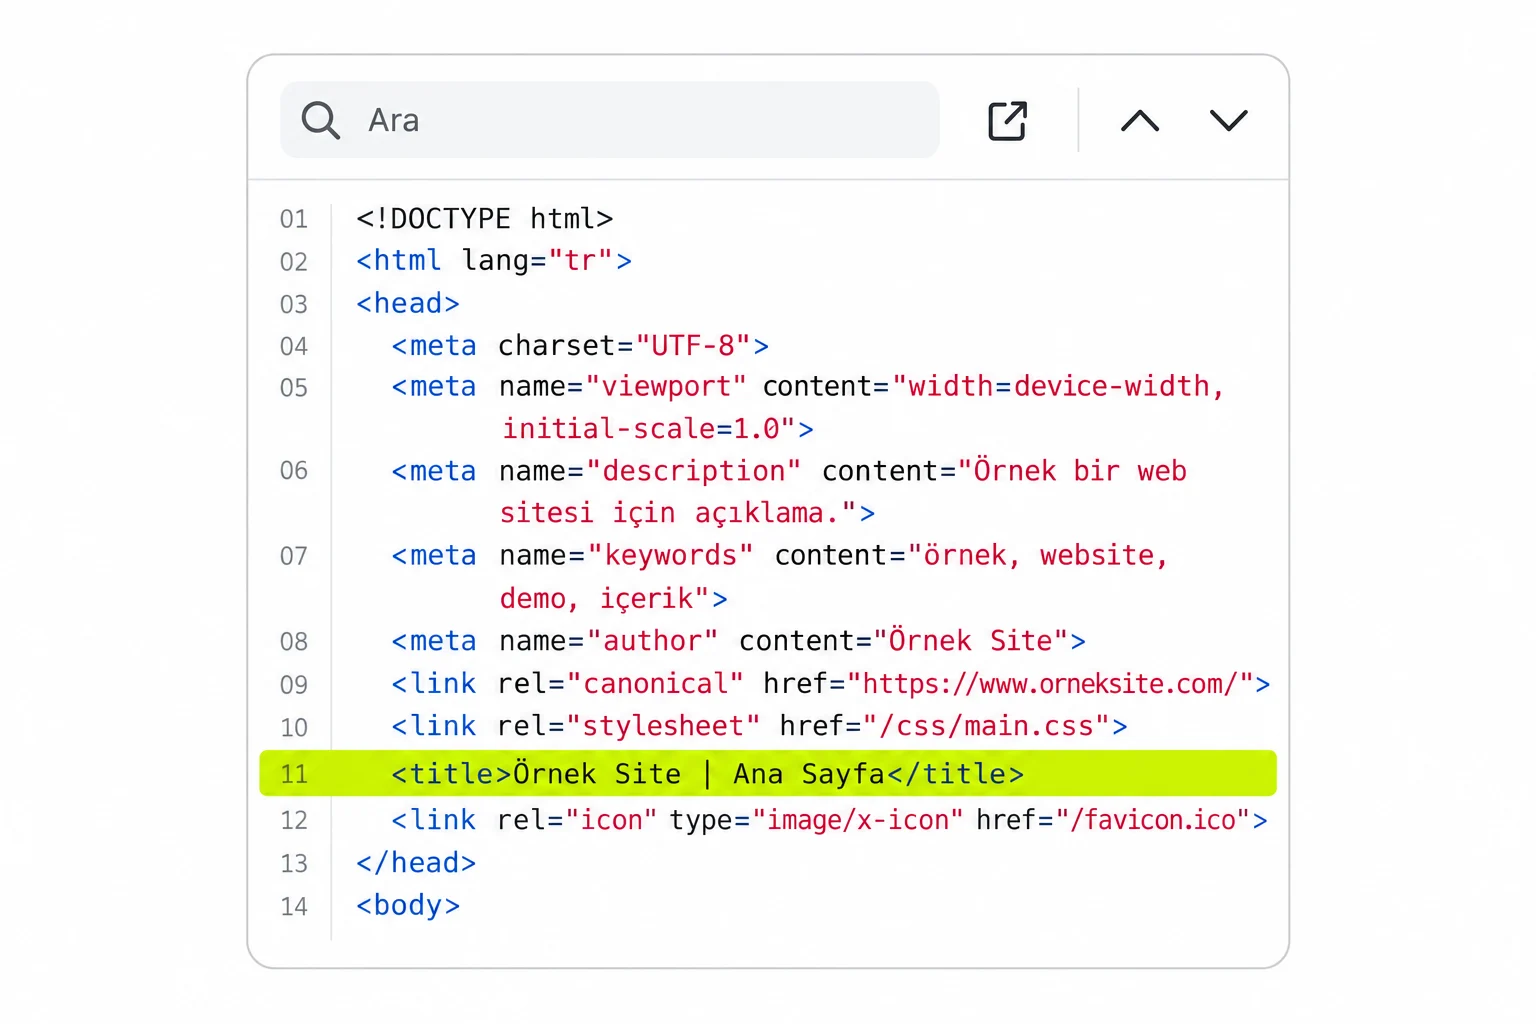Click the initial-scale=1.0 continuation text
Viewport: 1536px width, 1024px height.
pyautogui.click(x=657, y=429)
